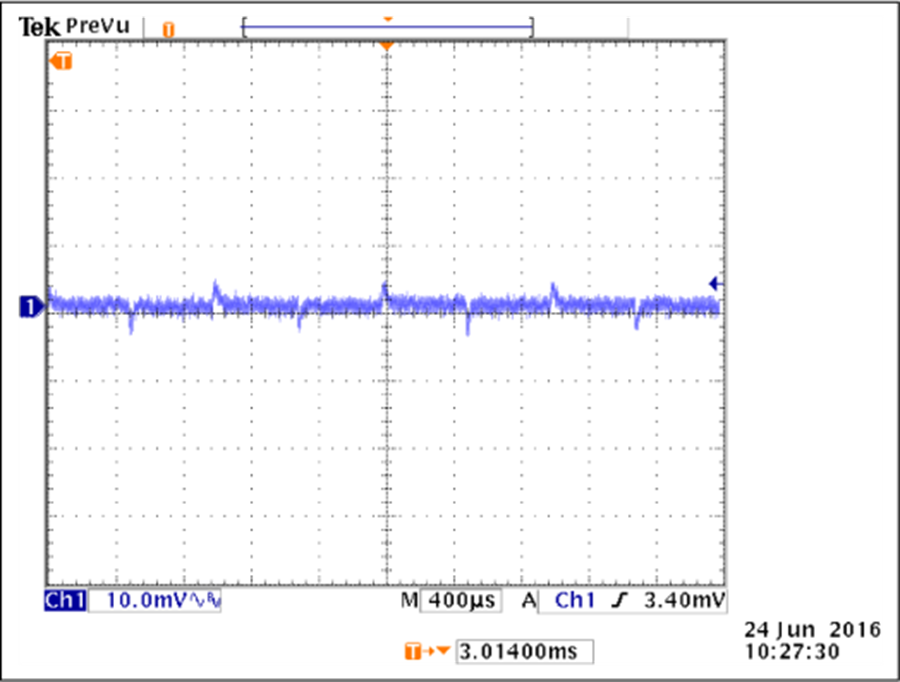Select the blue trigger level arrow on right edge
900x682 pixels.
[x=714, y=283]
